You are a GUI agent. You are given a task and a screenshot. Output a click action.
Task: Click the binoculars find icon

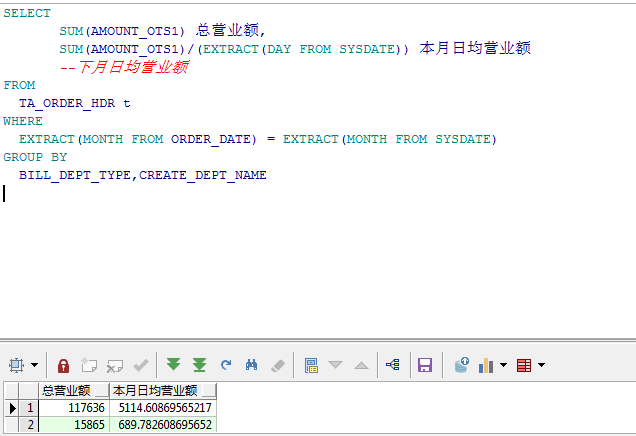pos(251,365)
